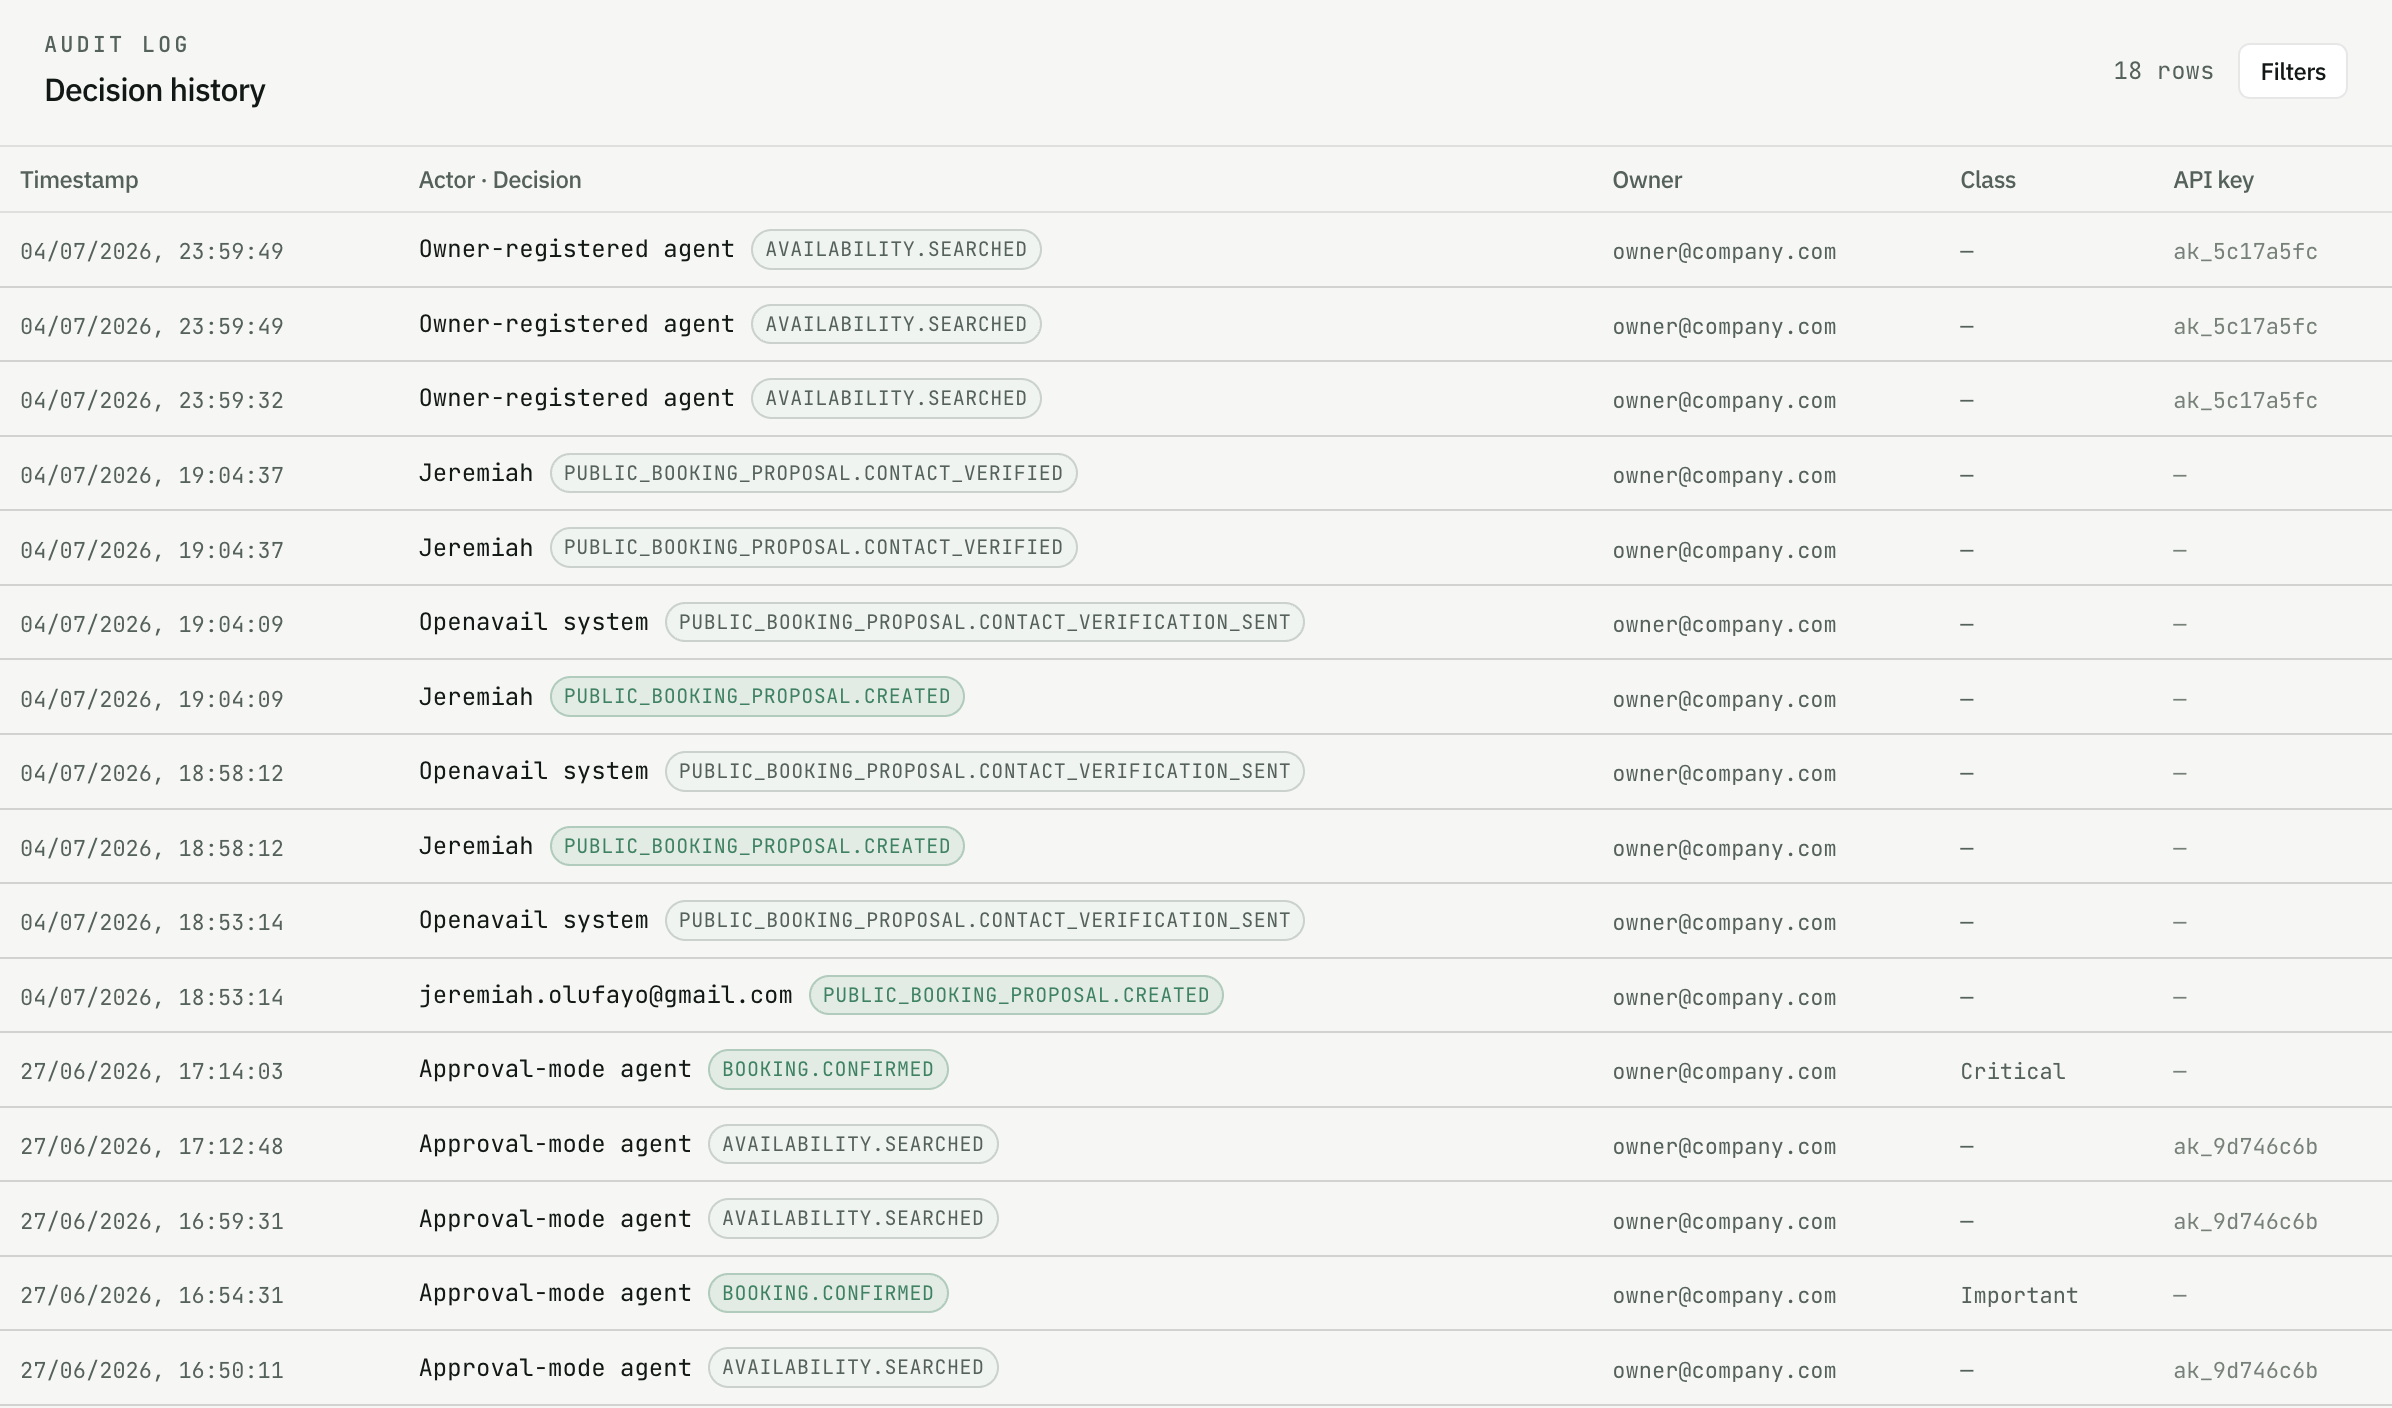Select timestamp 27/06/2026, 17:14:03
This screenshot has height=1408, width=2392.
click(x=152, y=1071)
